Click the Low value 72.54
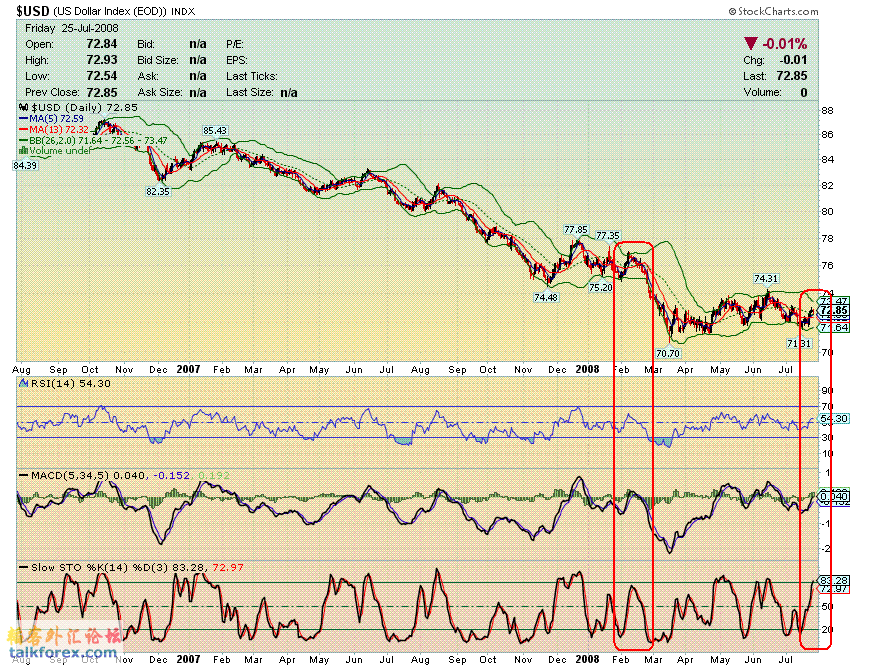This screenshot has width=871, height=668. point(102,76)
